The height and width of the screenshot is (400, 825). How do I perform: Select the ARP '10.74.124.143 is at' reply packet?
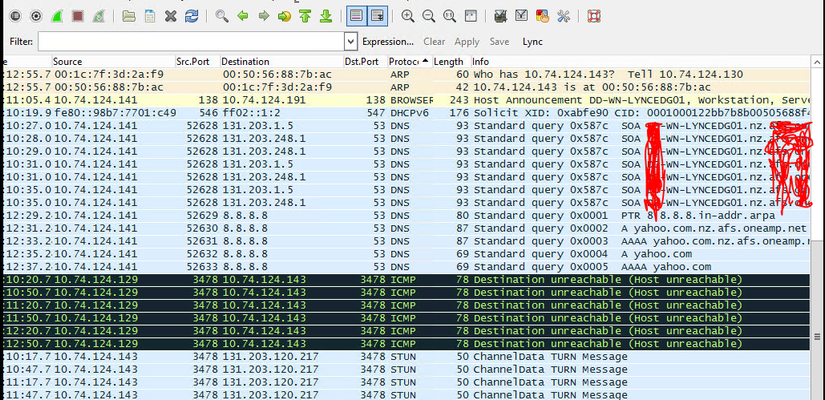click(x=407, y=87)
